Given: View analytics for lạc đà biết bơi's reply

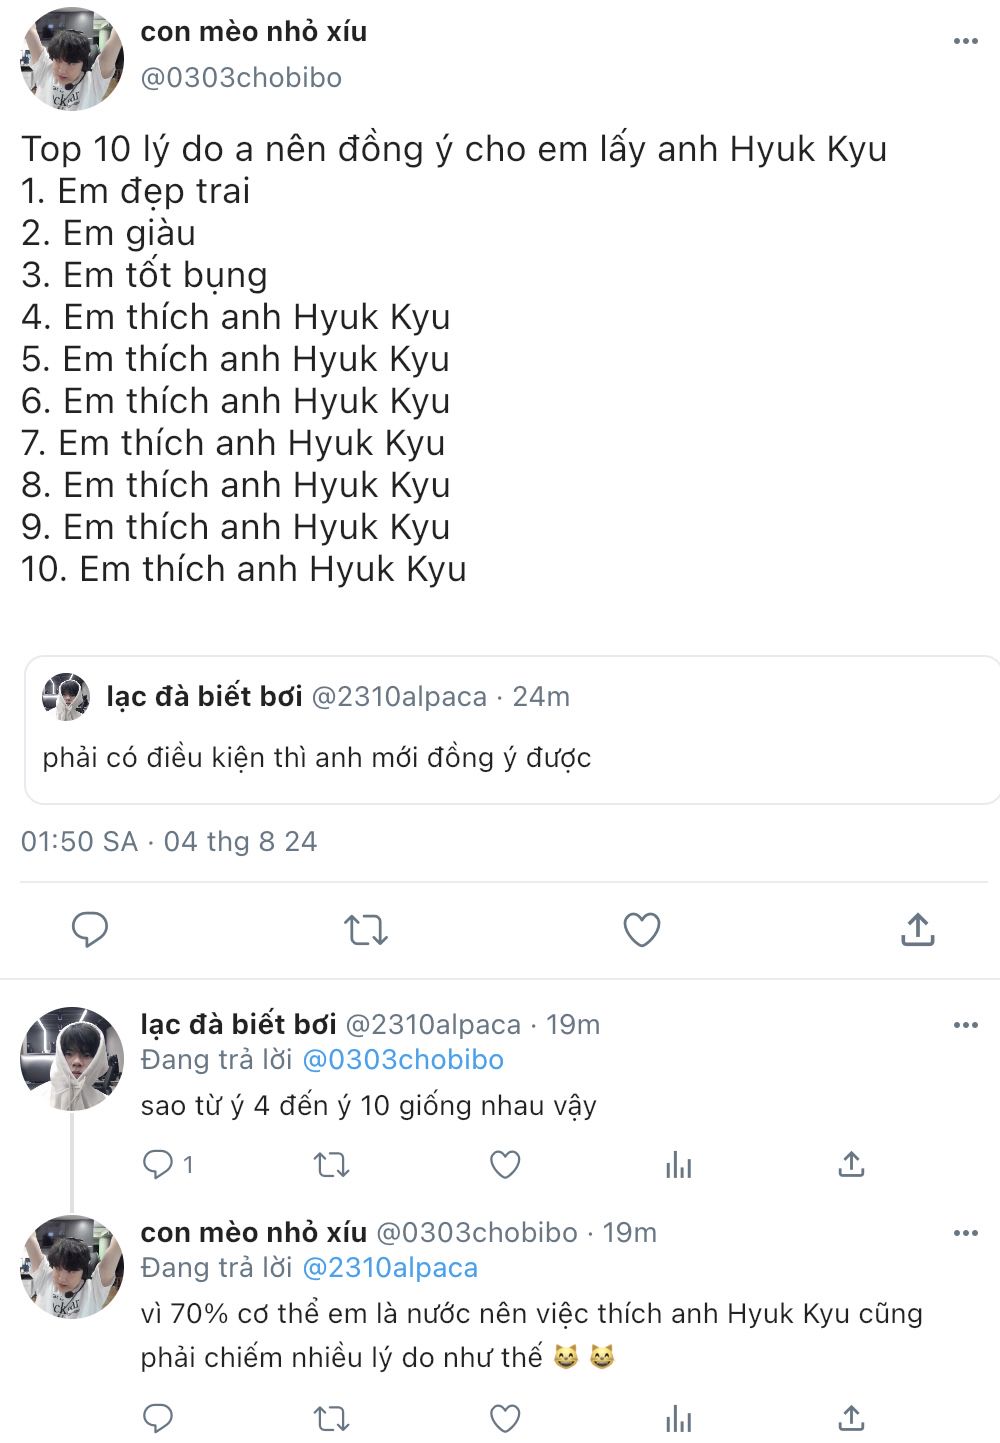Looking at the screenshot, I should [x=678, y=1164].
